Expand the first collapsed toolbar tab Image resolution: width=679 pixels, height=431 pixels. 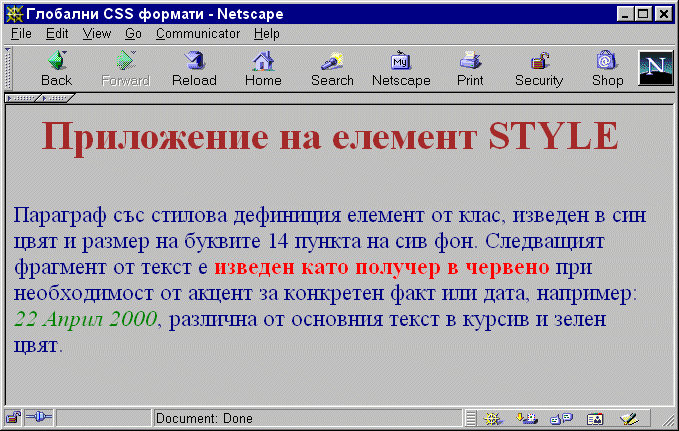(21, 98)
